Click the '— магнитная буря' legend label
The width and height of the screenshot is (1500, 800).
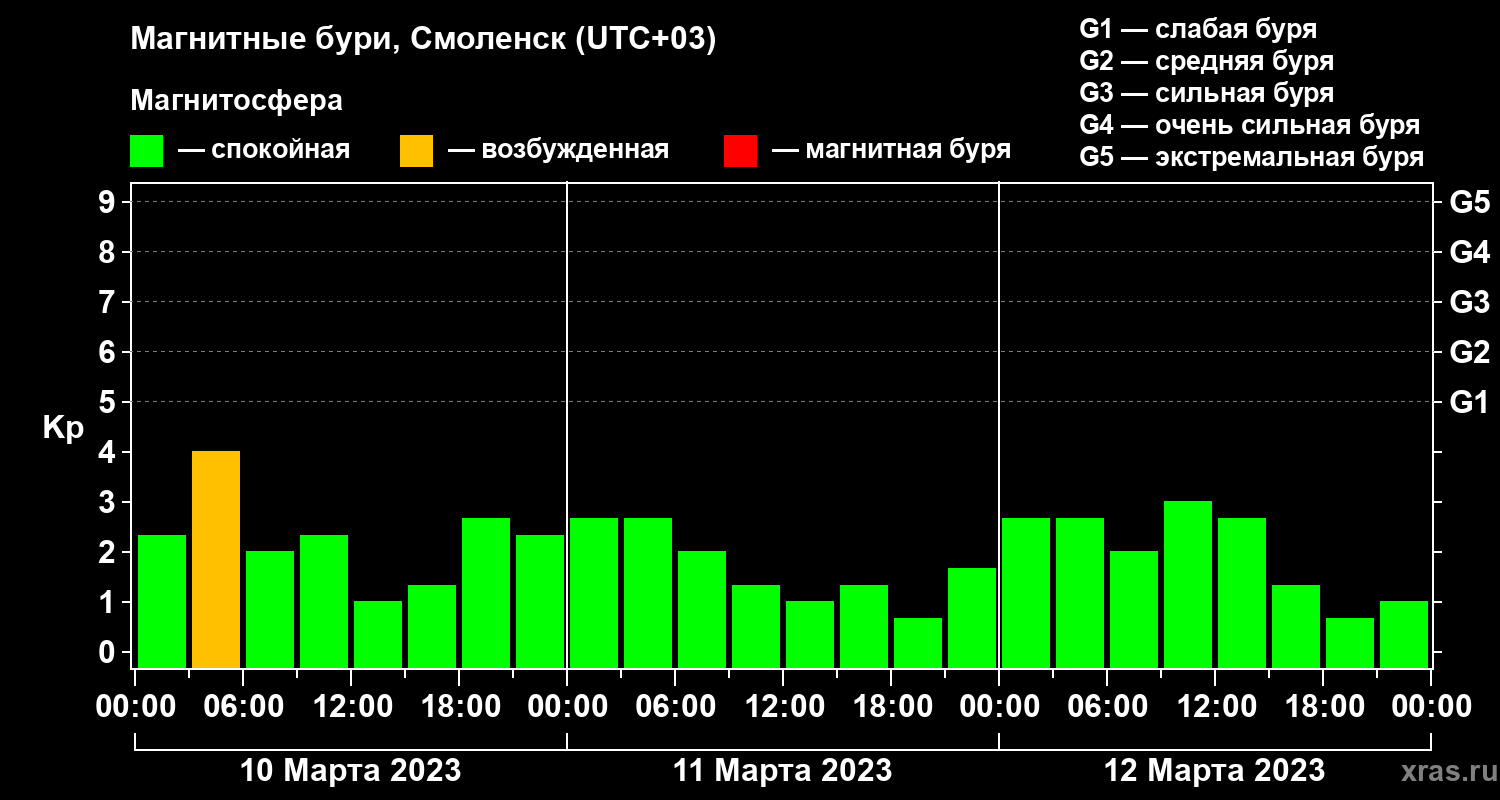(x=891, y=151)
